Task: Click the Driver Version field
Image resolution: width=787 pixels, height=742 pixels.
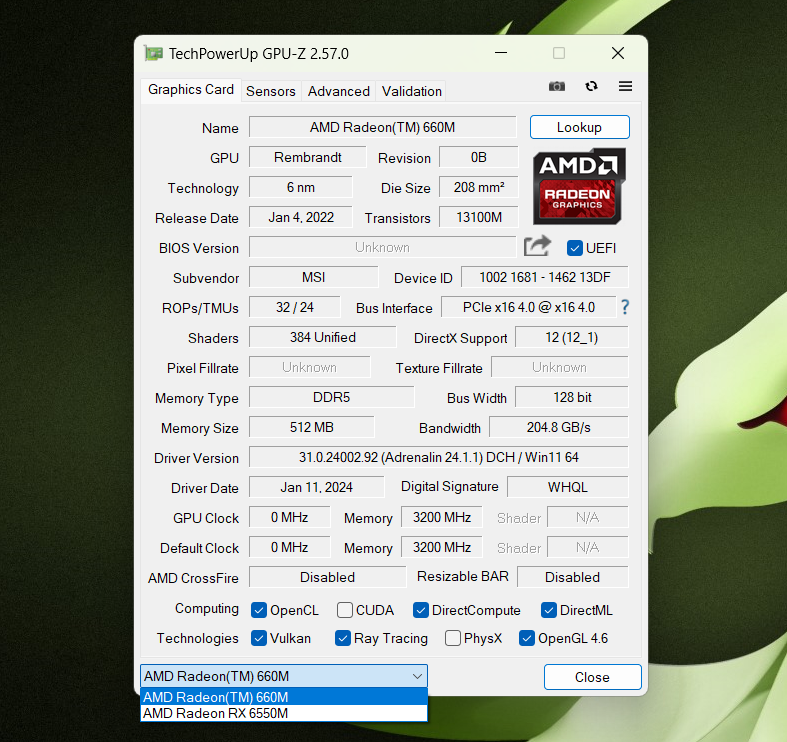Action: tap(439, 457)
